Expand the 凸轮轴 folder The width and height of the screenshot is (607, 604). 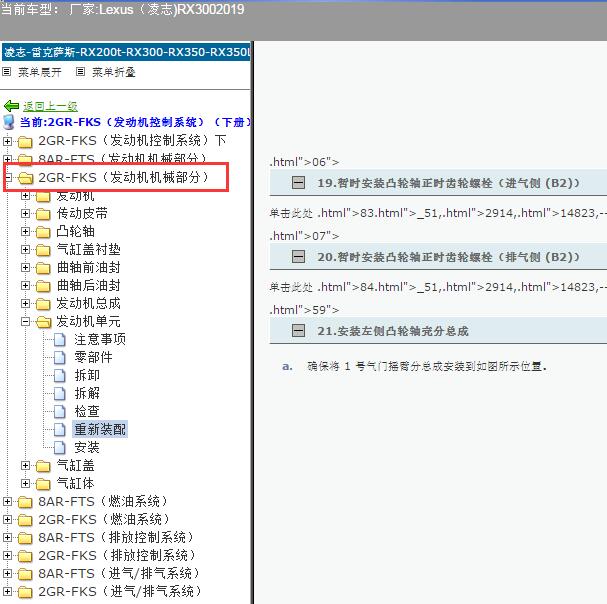click(25, 232)
